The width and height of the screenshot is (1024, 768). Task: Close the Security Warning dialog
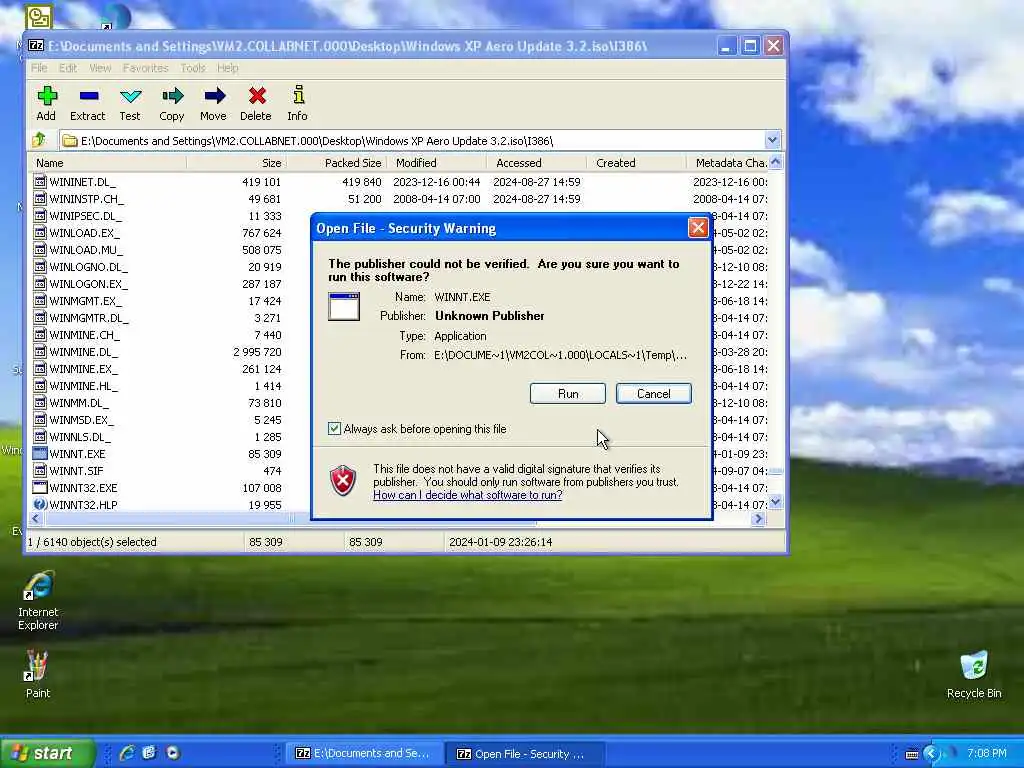pyautogui.click(x=697, y=227)
